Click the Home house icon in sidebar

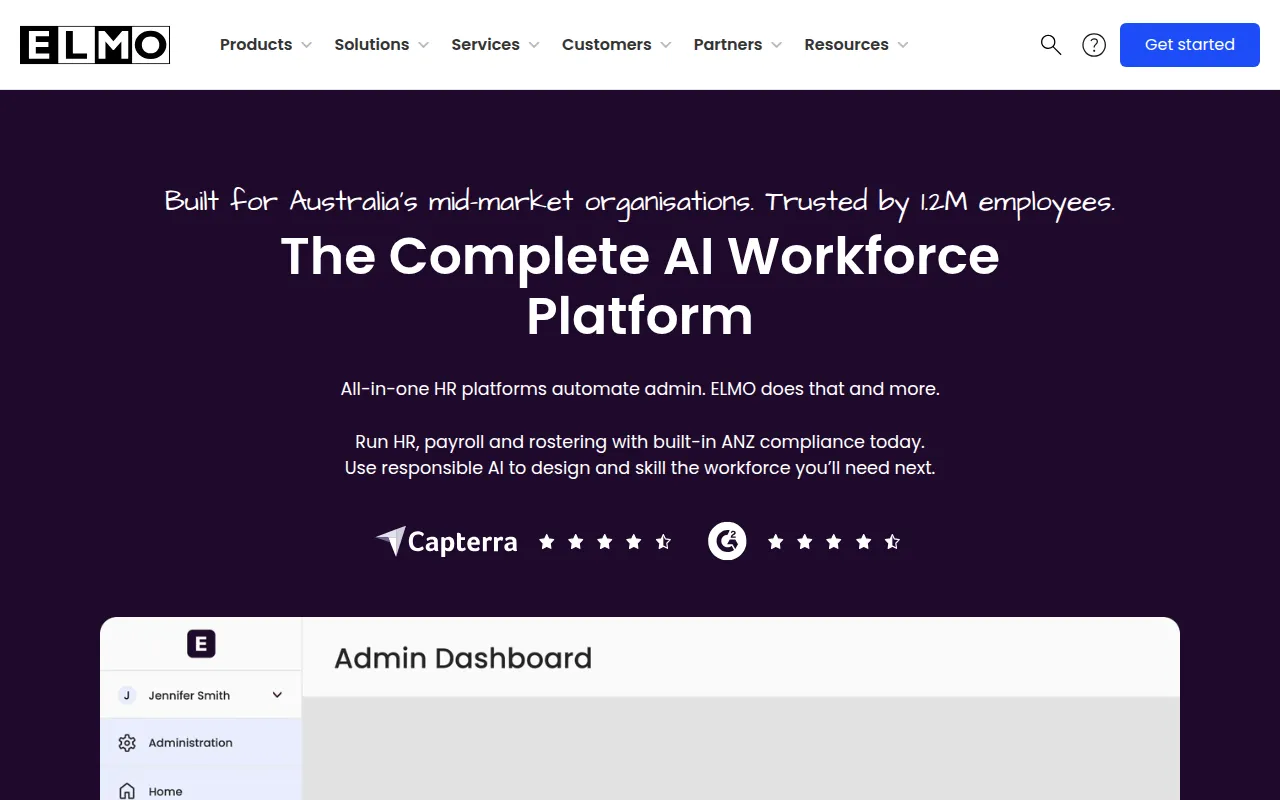click(x=127, y=791)
